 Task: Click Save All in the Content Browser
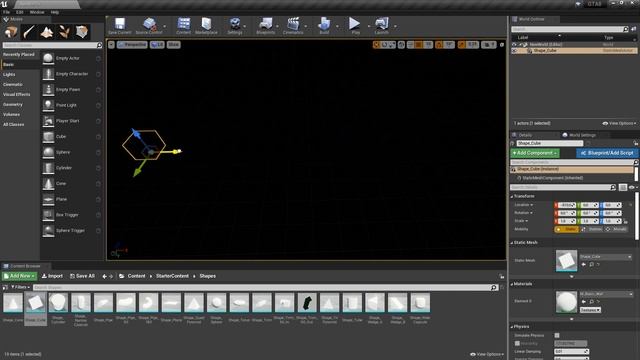pos(82,276)
